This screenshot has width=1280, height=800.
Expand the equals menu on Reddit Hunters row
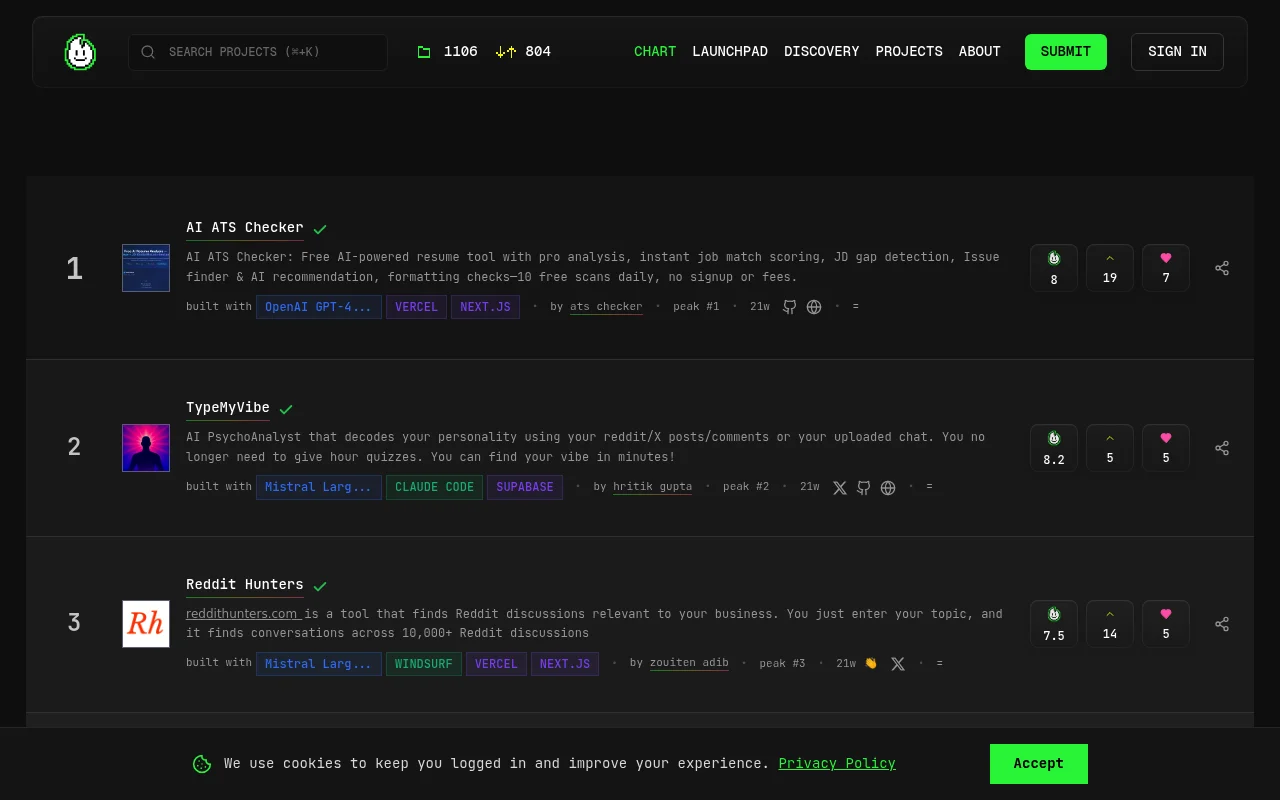click(939, 663)
